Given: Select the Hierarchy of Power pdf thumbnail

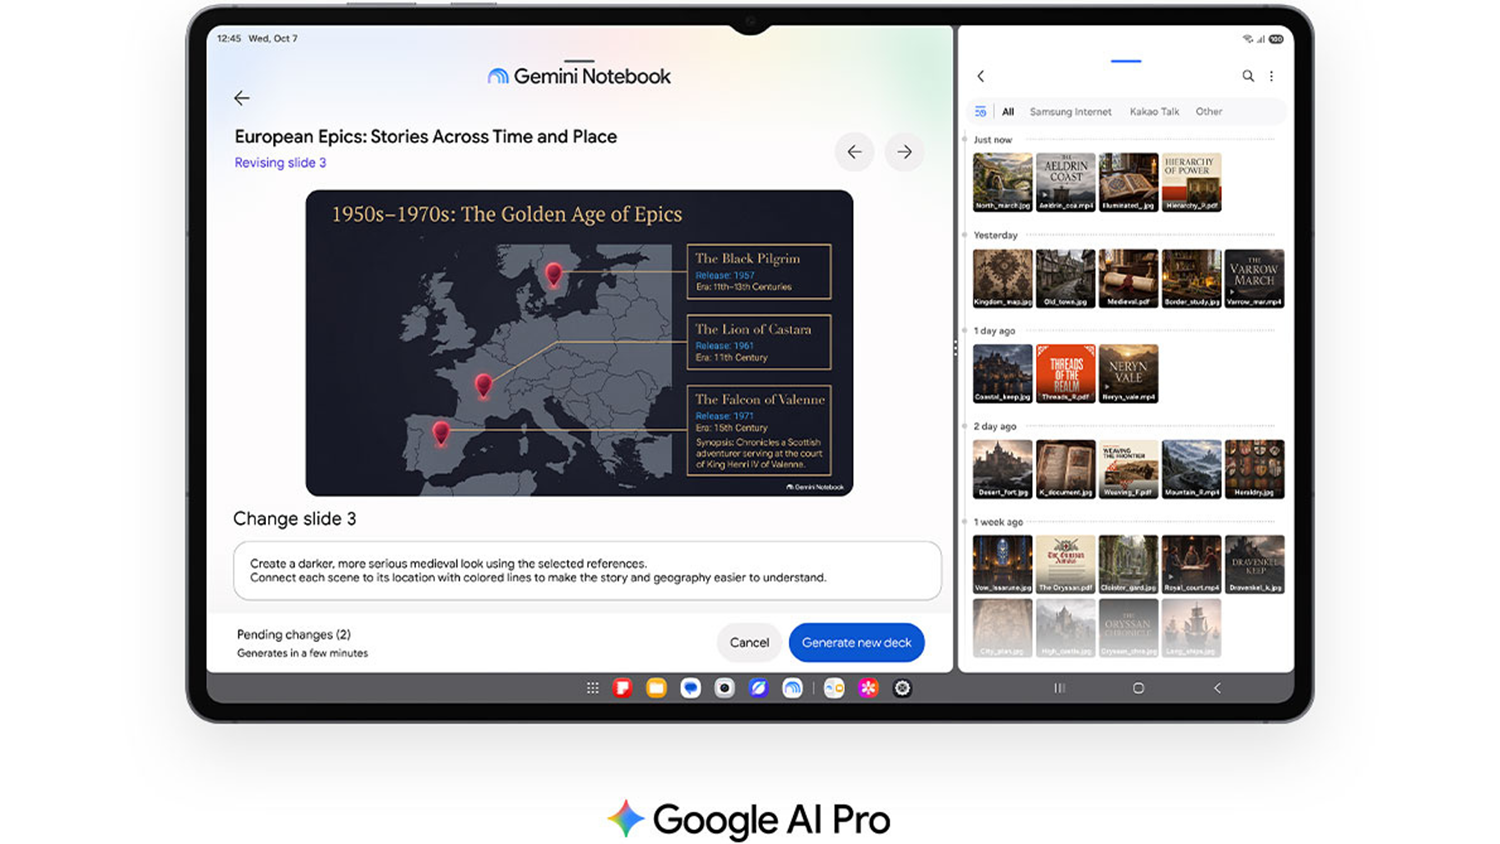Looking at the screenshot, I should coord(1191,182).
